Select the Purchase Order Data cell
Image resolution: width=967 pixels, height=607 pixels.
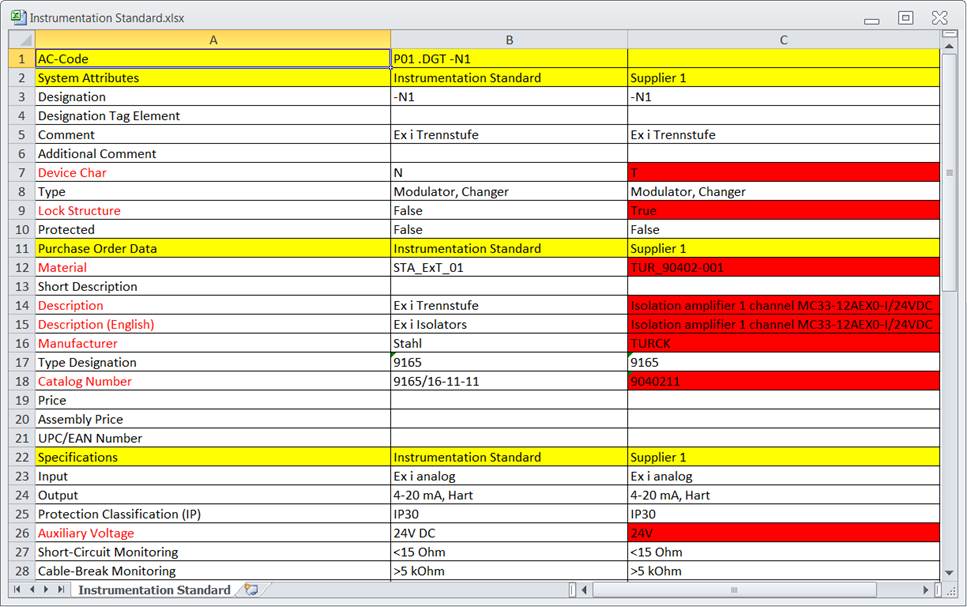tap(213, 249)
